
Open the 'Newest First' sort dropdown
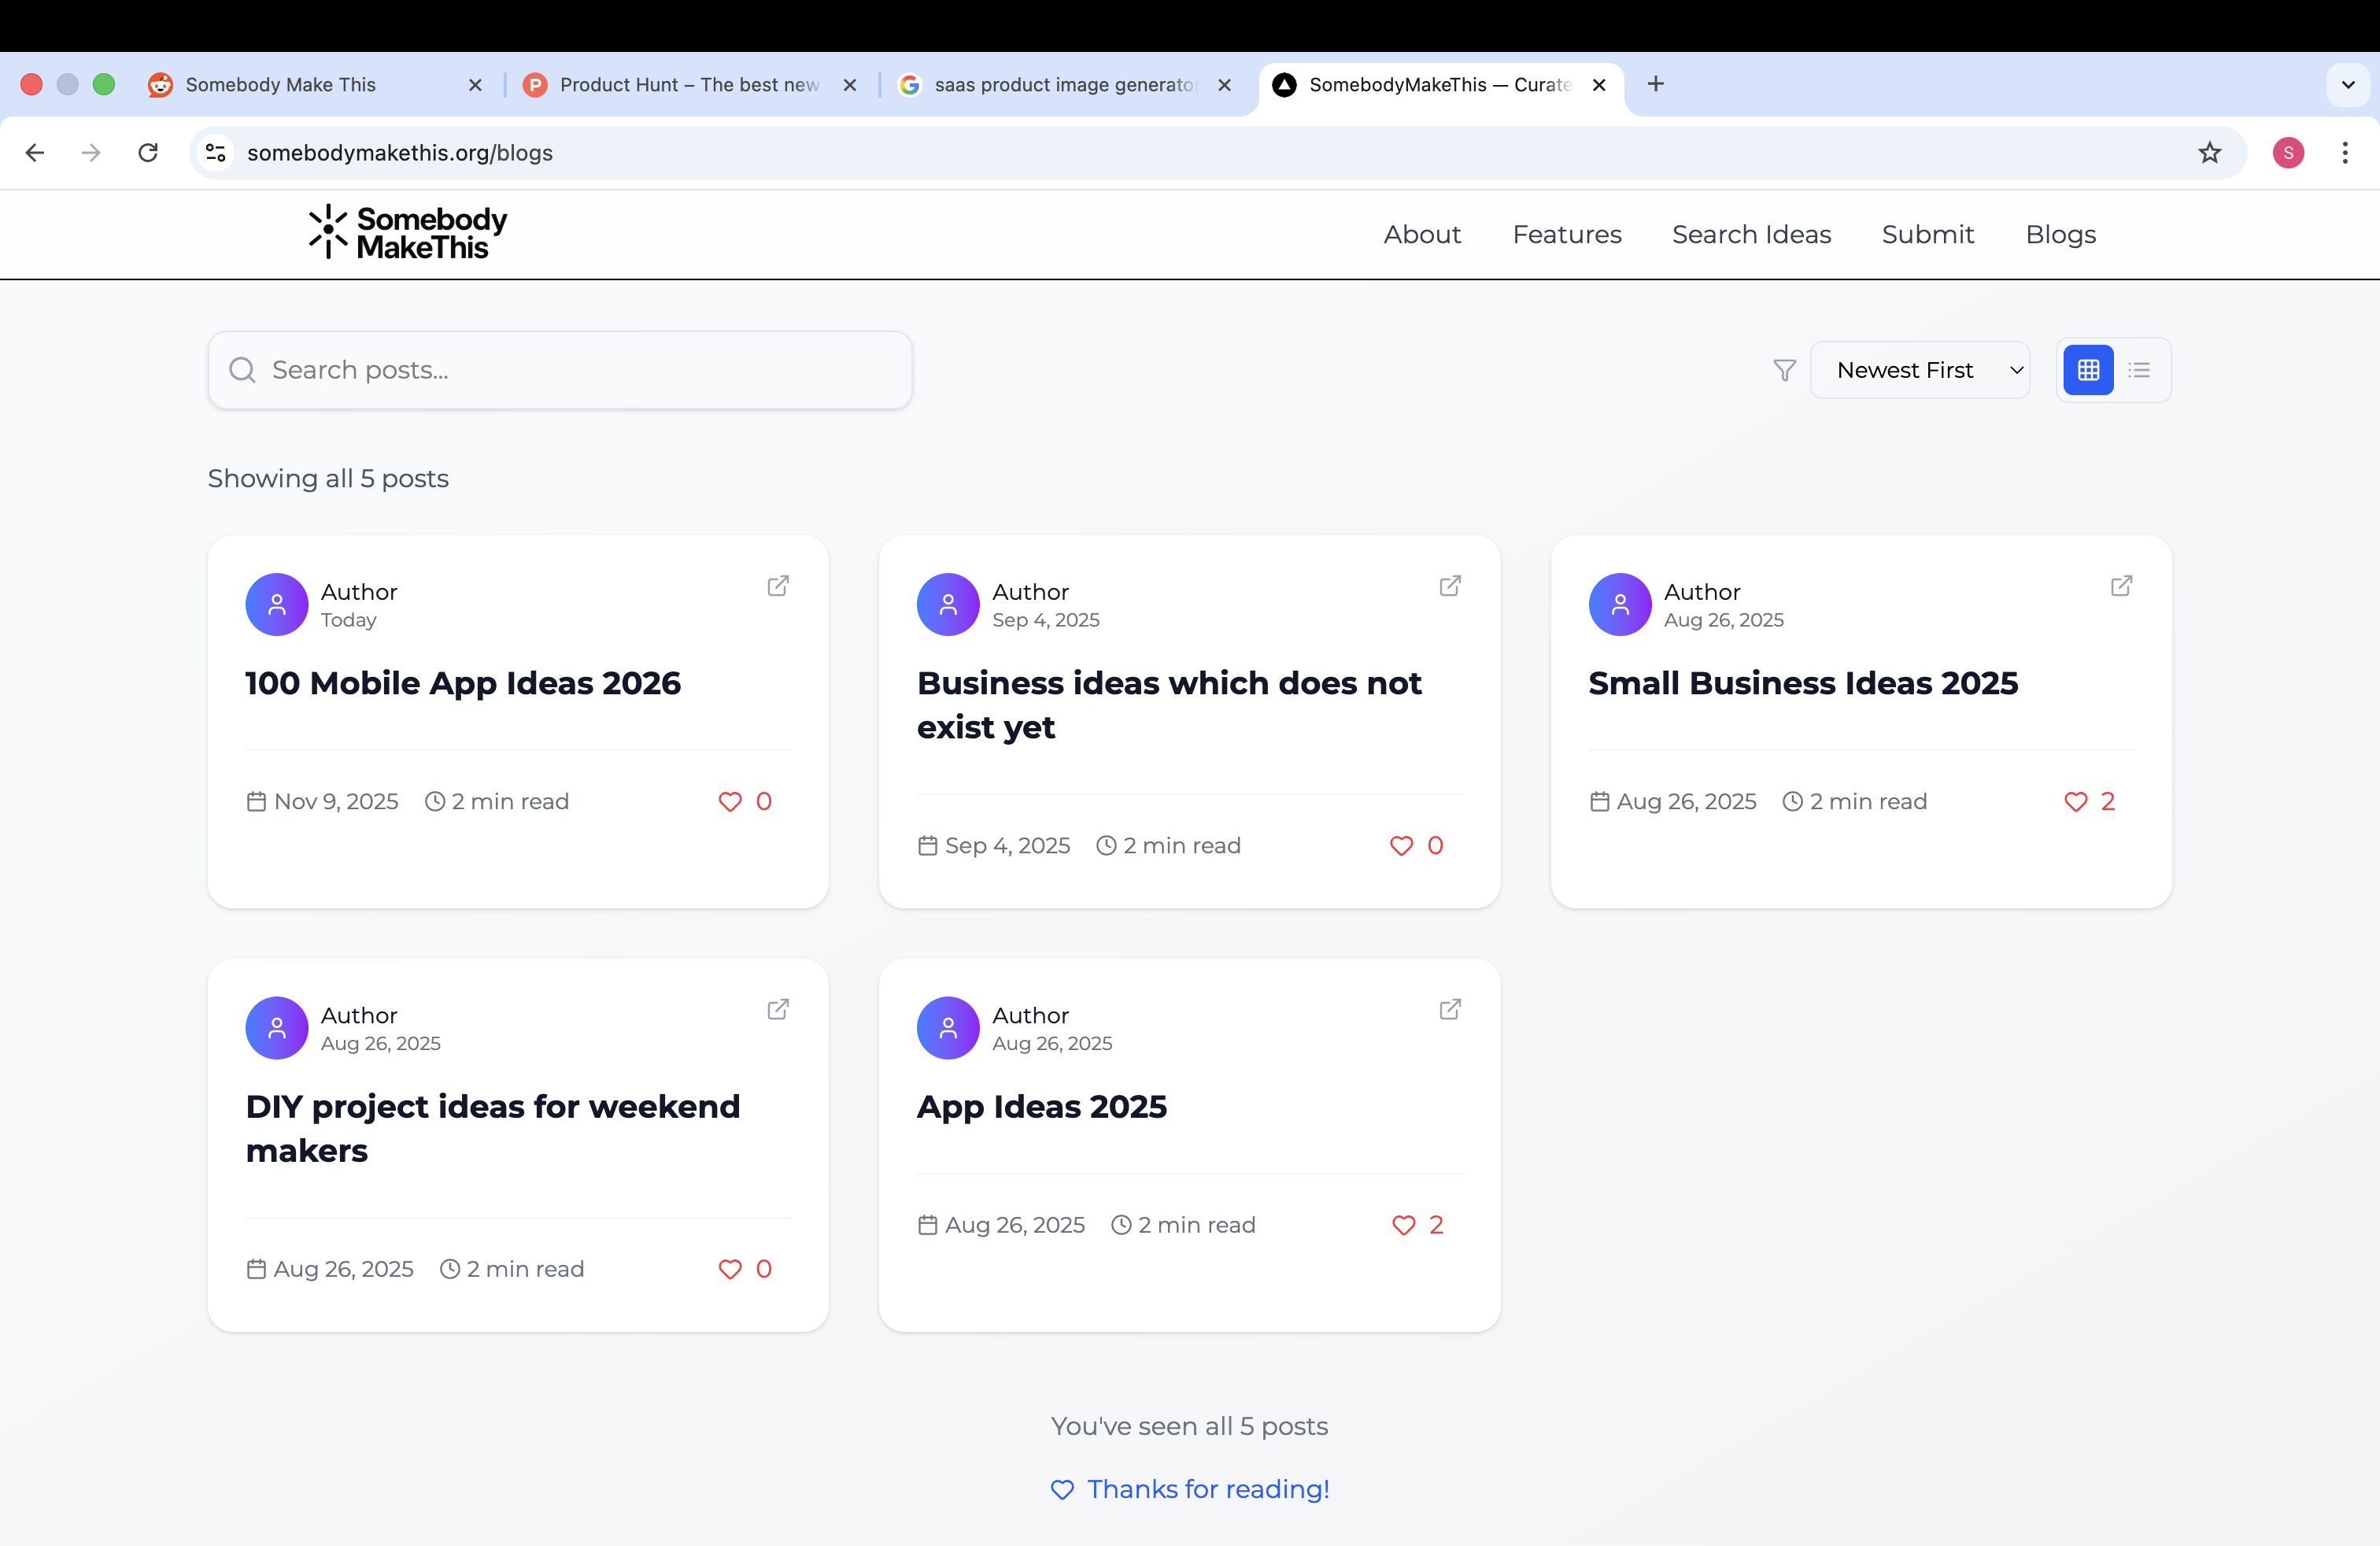click(x=1920, y=370)
